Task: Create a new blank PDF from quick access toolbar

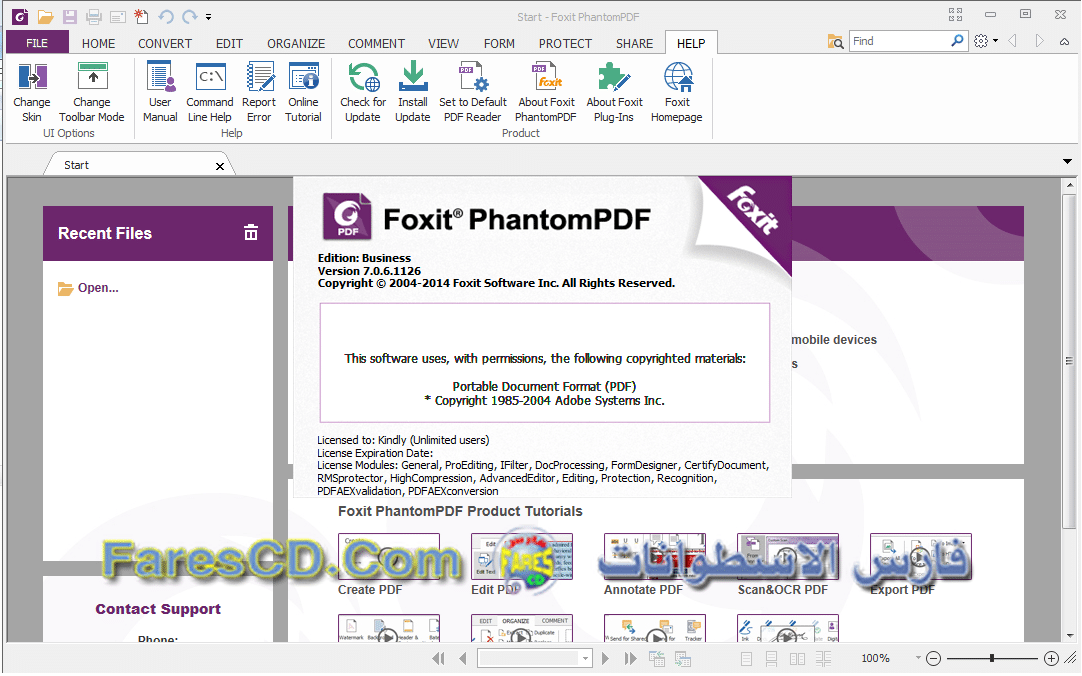Action: tap(141, 16)
